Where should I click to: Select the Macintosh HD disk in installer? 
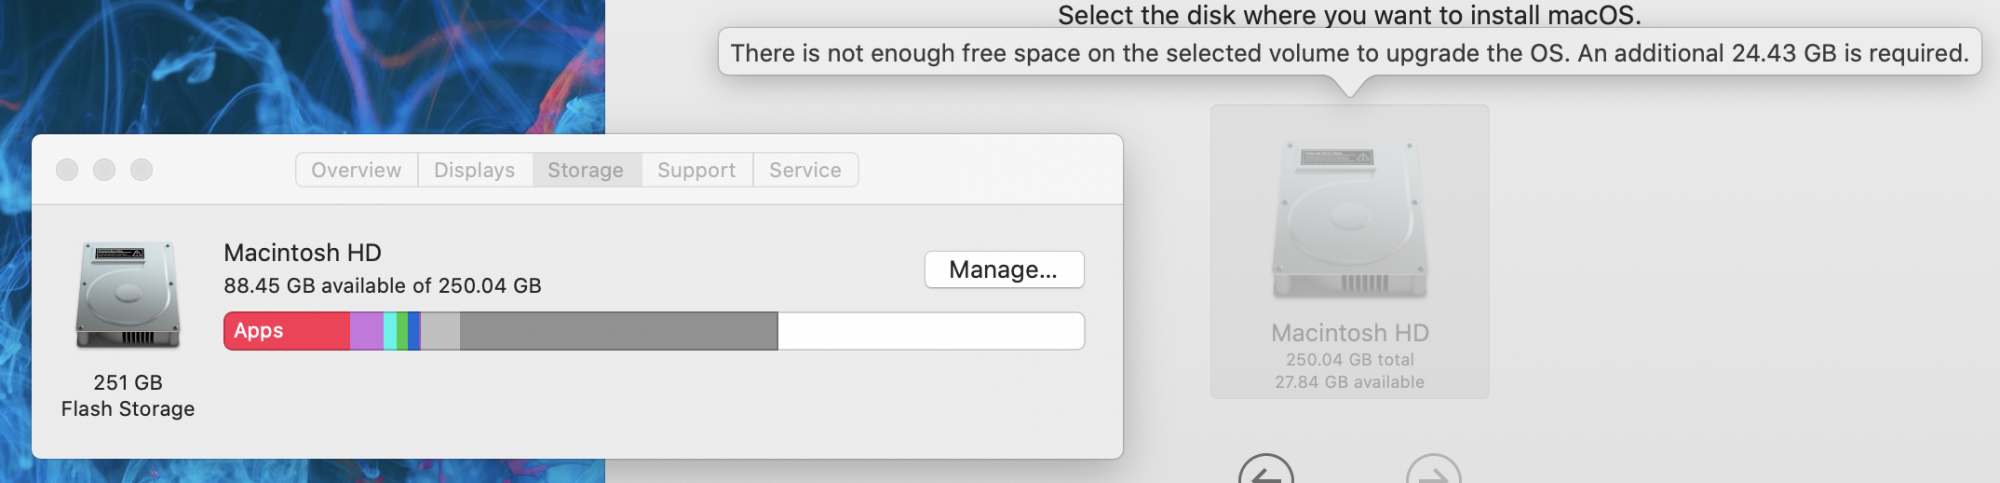[x=1349, y=250]
